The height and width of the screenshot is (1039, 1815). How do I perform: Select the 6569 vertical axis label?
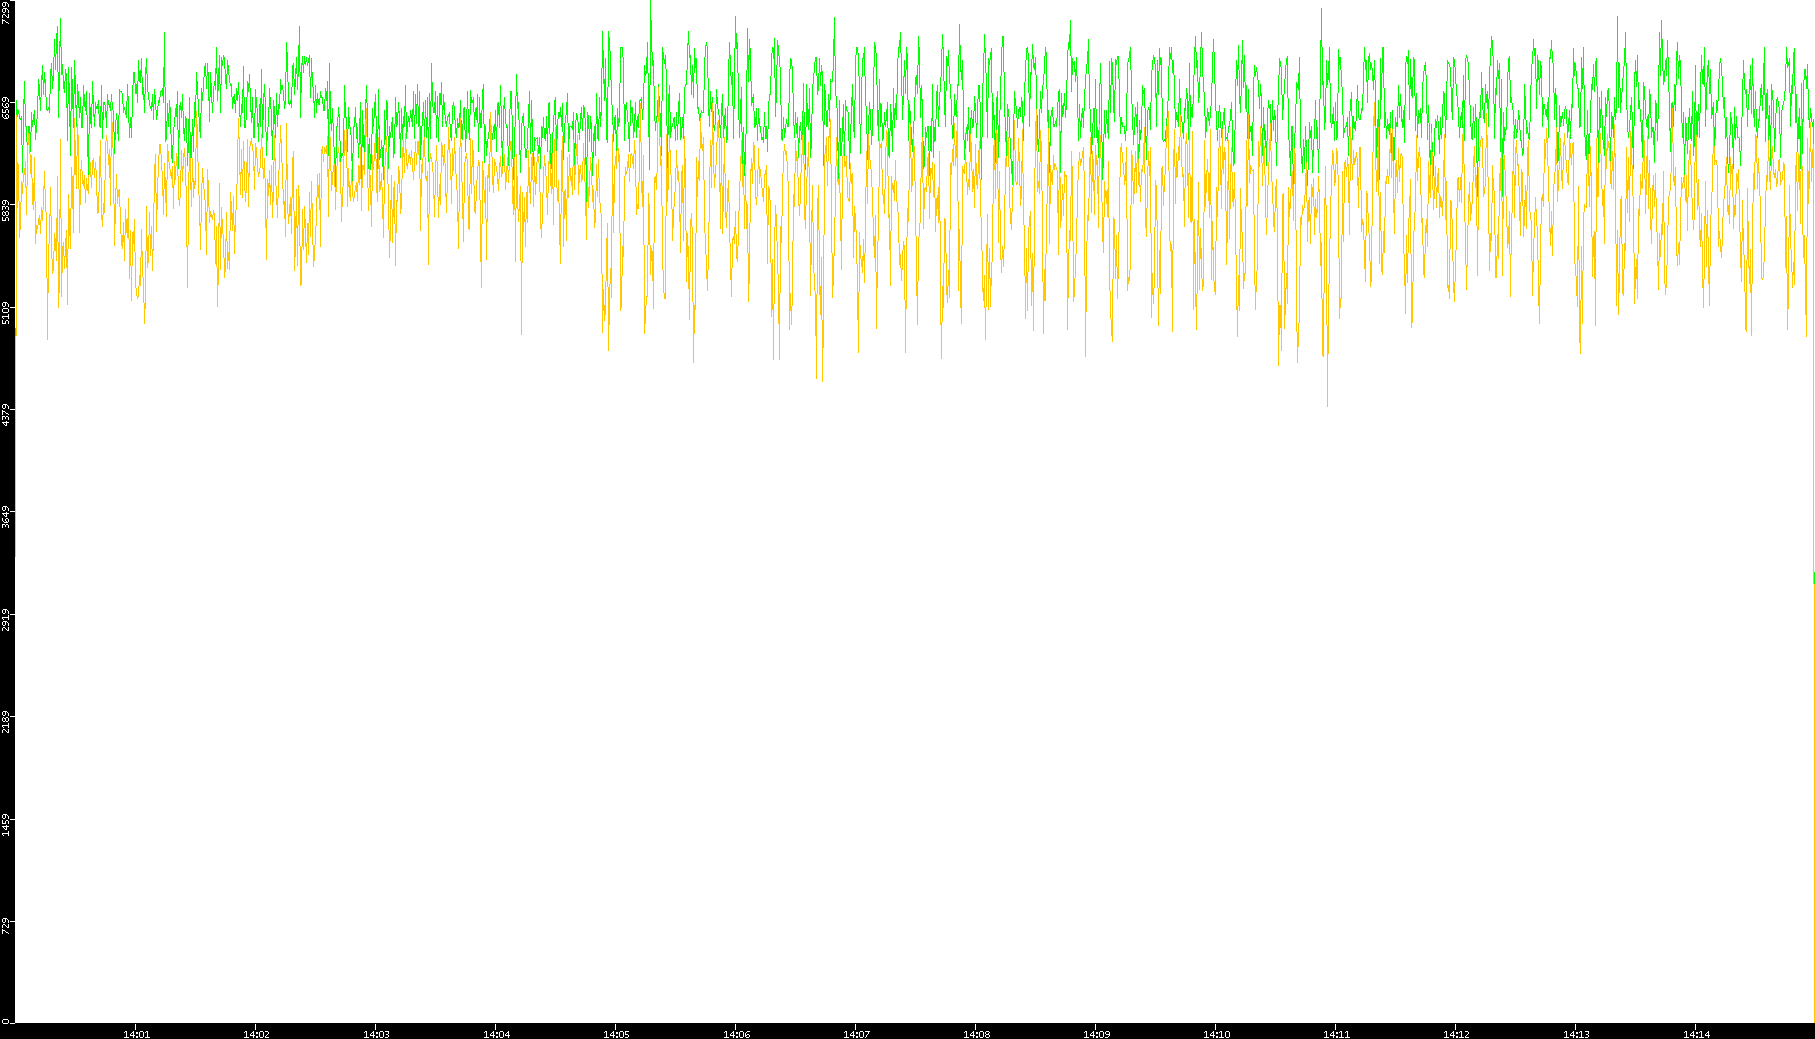(7, 108)
